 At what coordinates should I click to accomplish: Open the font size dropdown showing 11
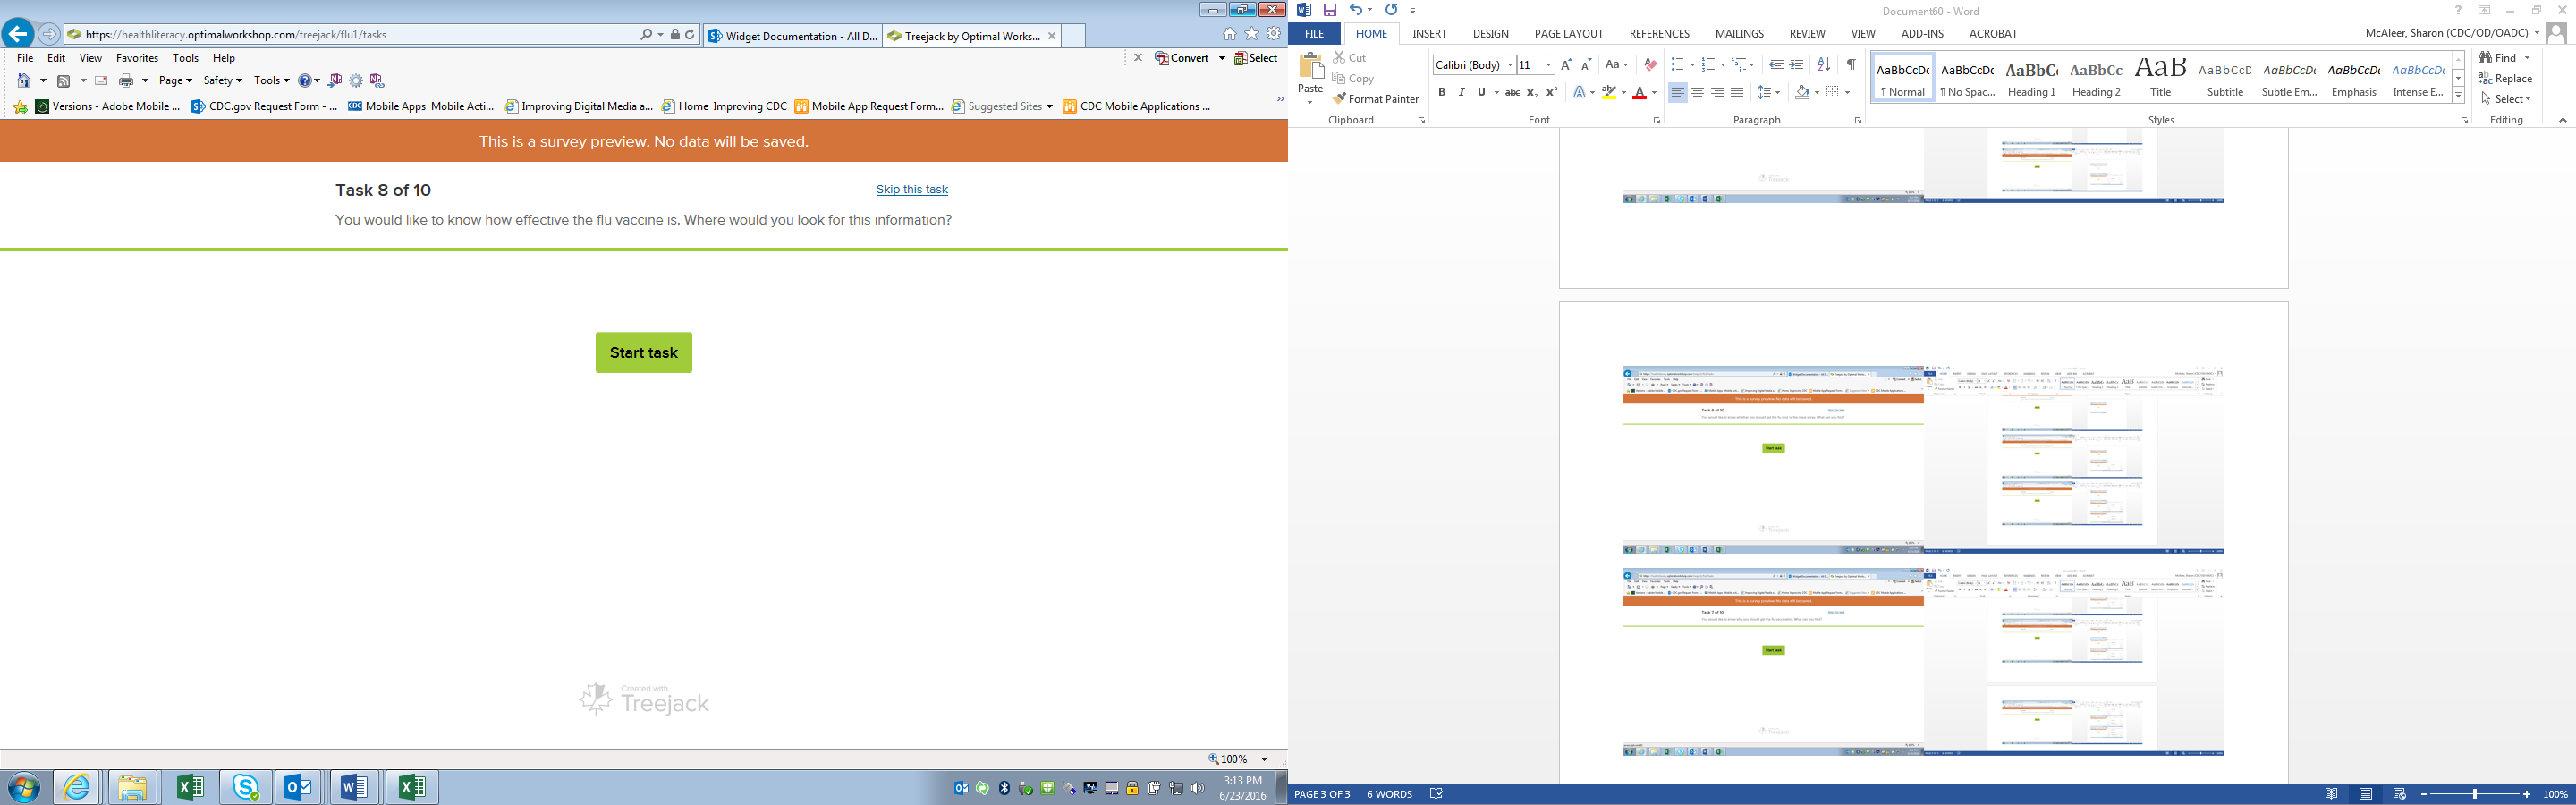click(1549, 65)
